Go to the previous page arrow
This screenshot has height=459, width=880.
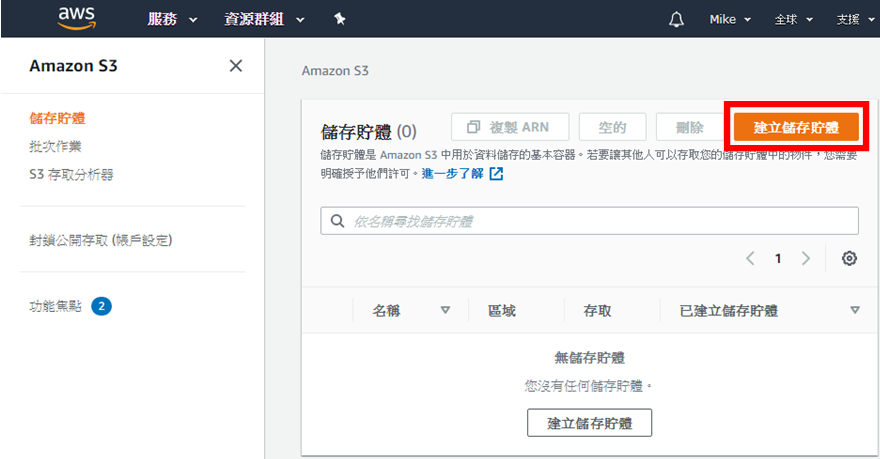[x=750, y=258]
